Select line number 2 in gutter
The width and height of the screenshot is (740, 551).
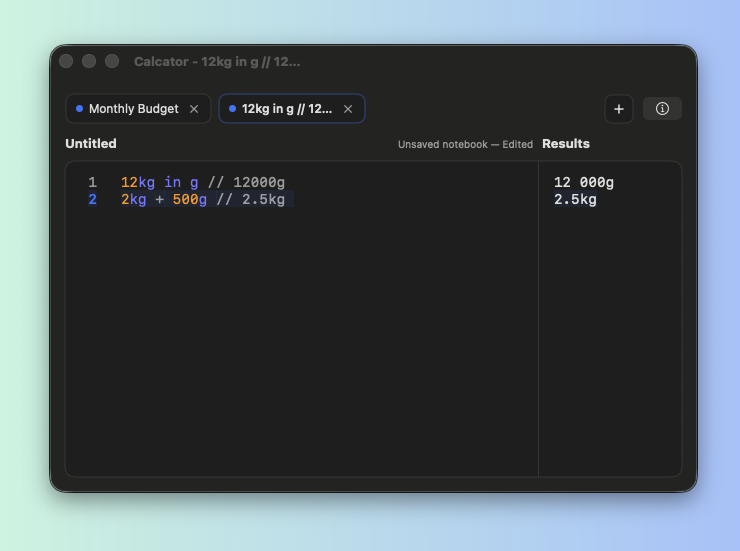coord(92,200)
